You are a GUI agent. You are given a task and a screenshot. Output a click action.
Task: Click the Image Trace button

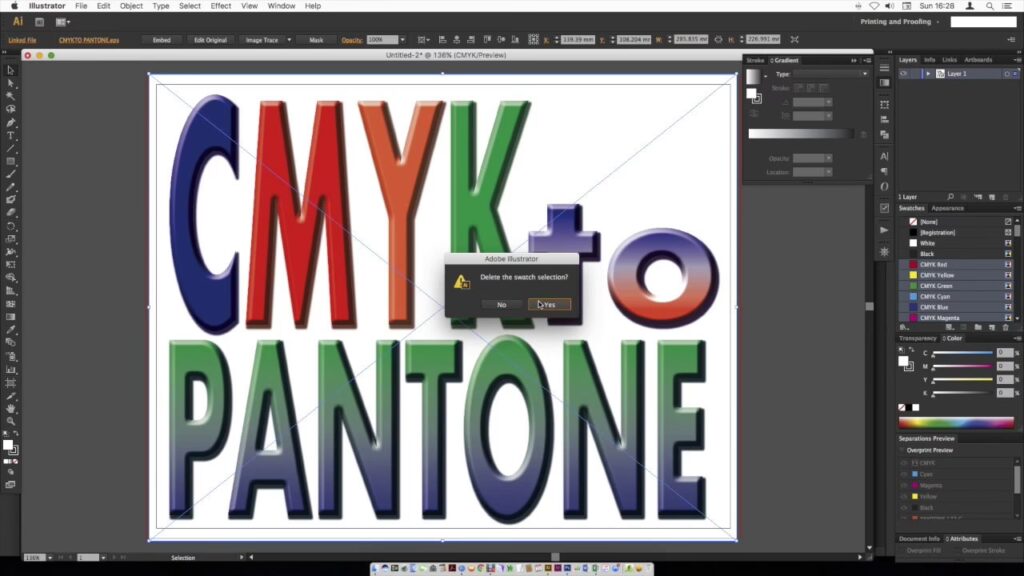click(262, 40)
